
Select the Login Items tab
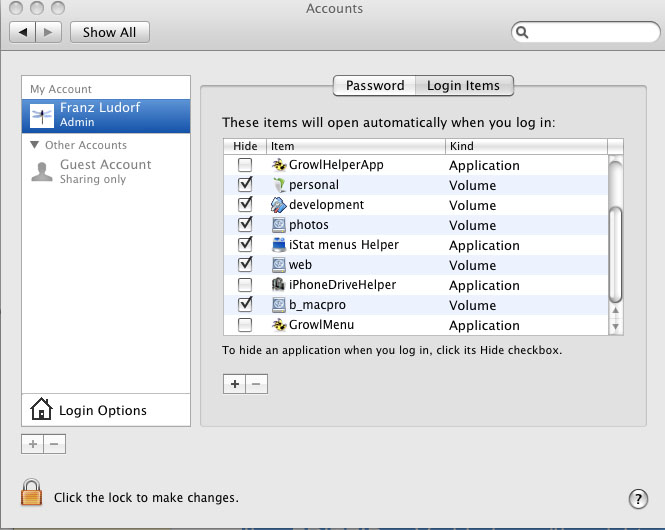tap(463, 86)
